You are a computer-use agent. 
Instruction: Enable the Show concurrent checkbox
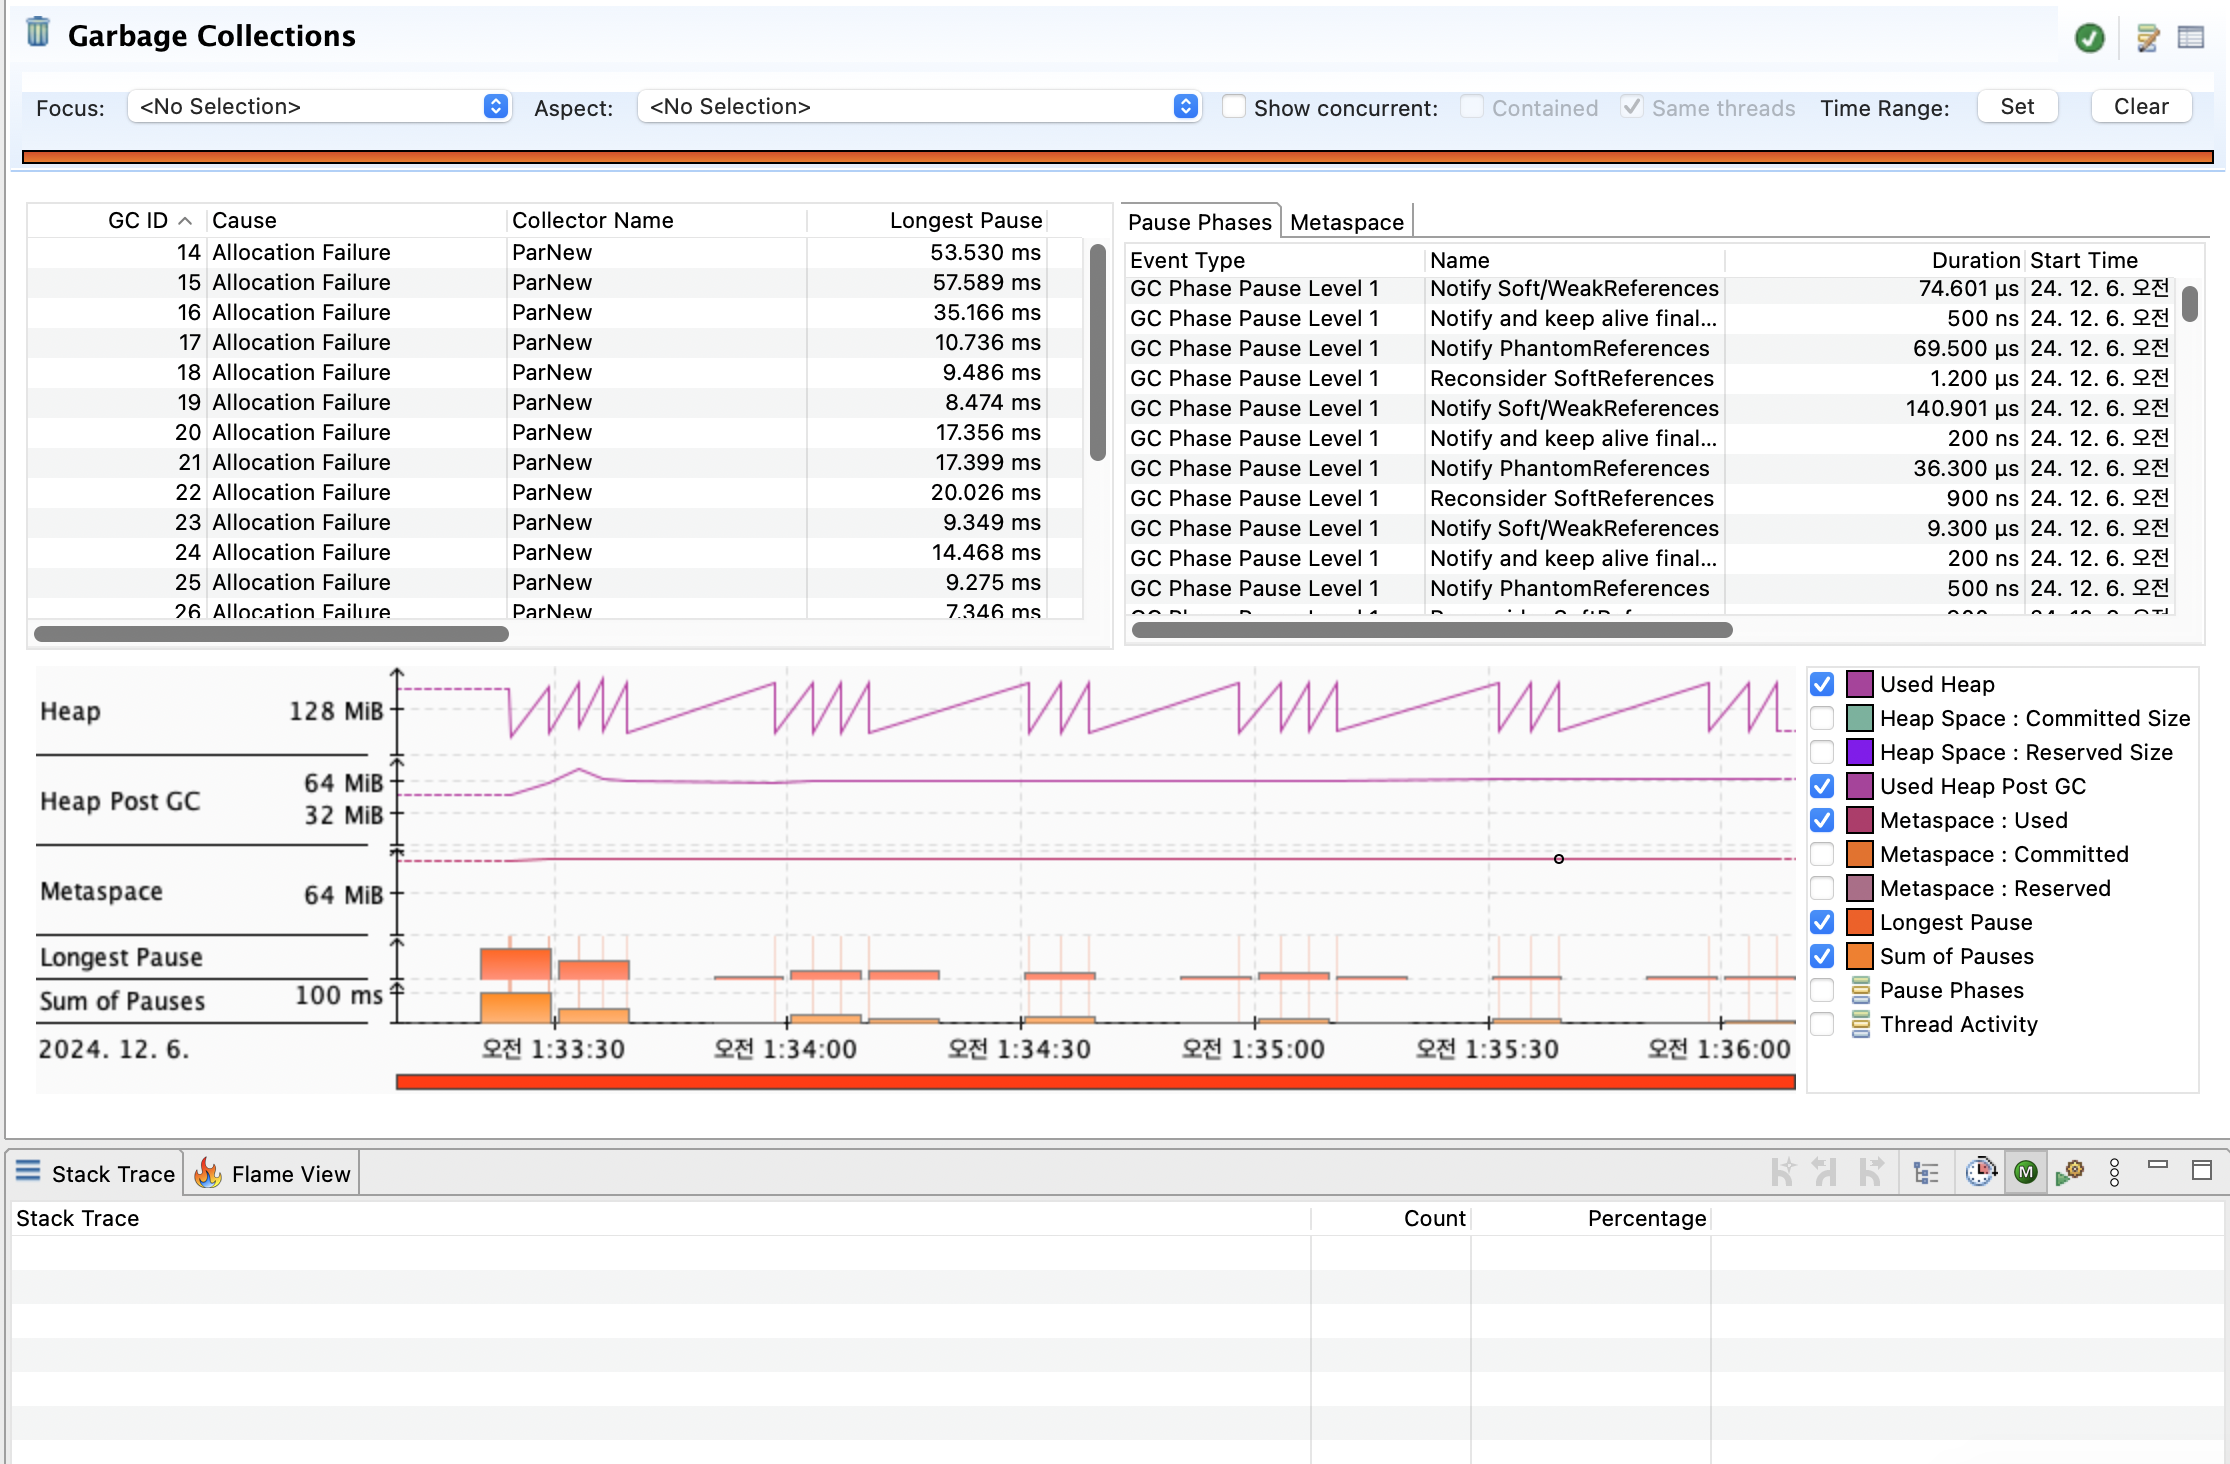pos(1234,107)
